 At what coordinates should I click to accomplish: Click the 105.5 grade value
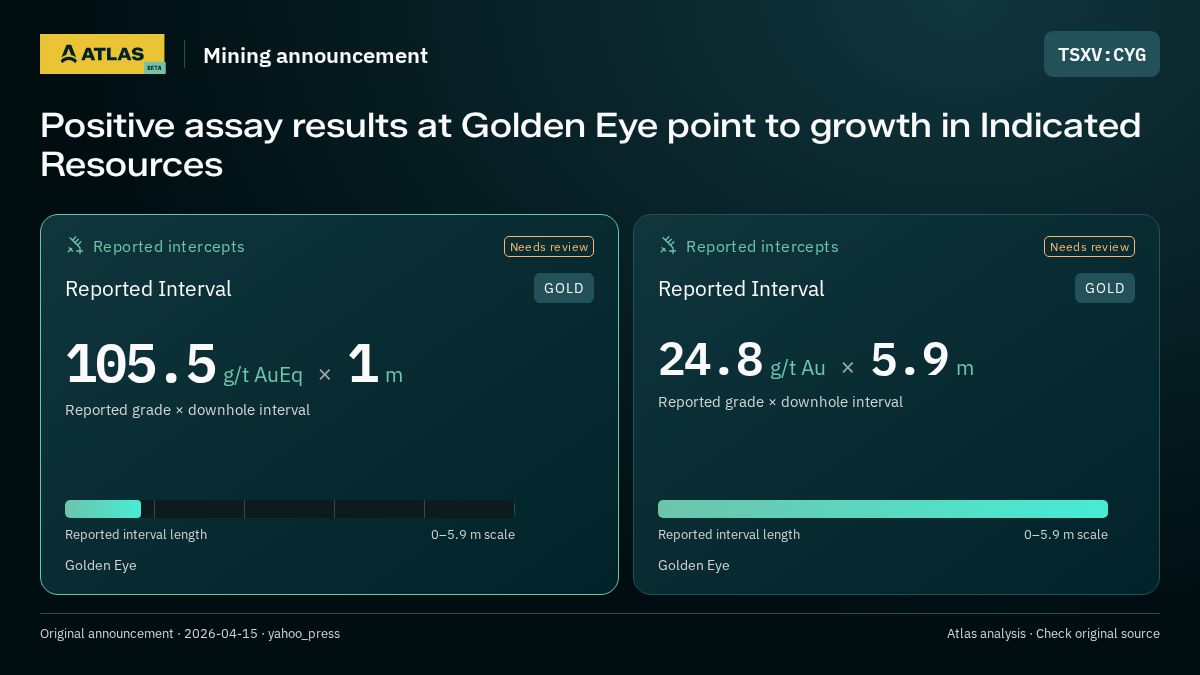tap(141, 364)
